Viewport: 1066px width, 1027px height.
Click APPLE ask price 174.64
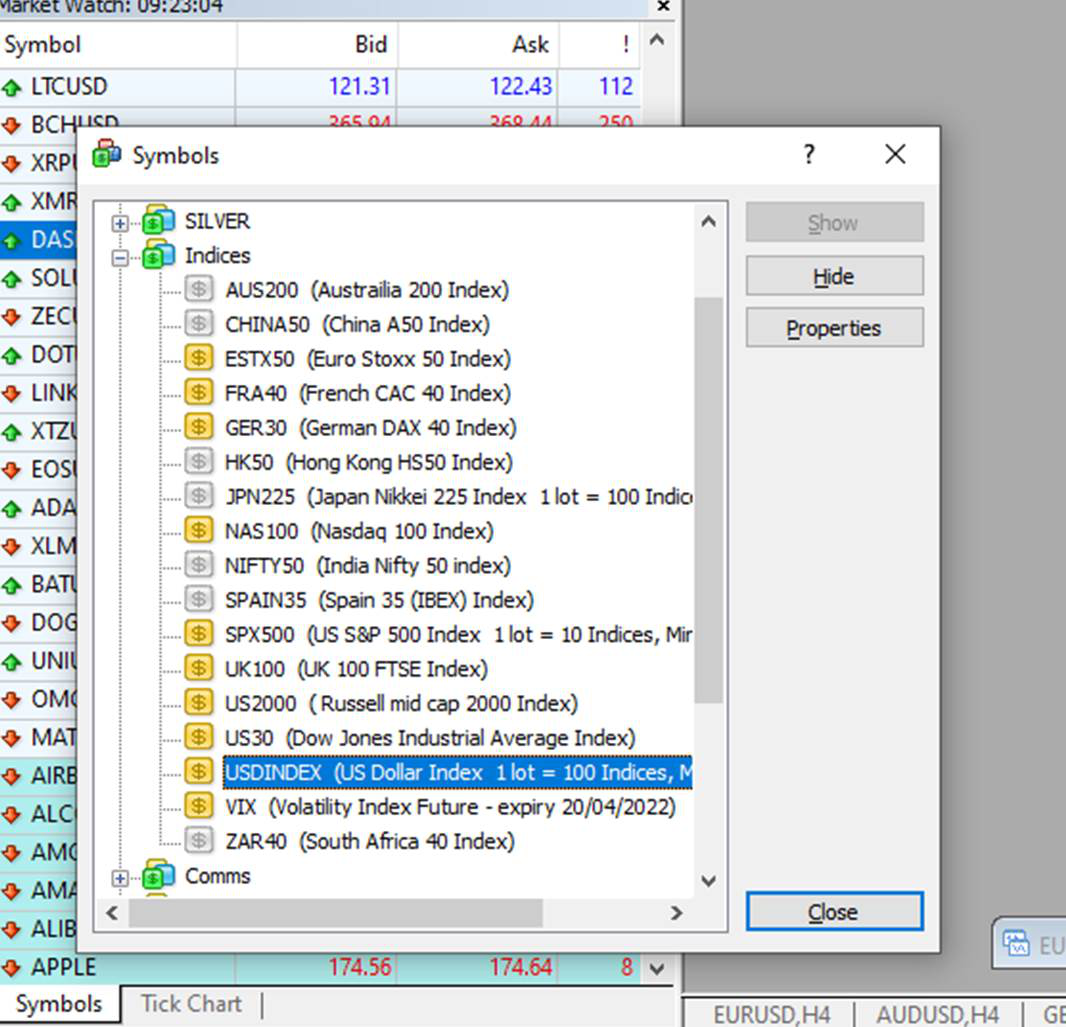[x=521, y=967]
